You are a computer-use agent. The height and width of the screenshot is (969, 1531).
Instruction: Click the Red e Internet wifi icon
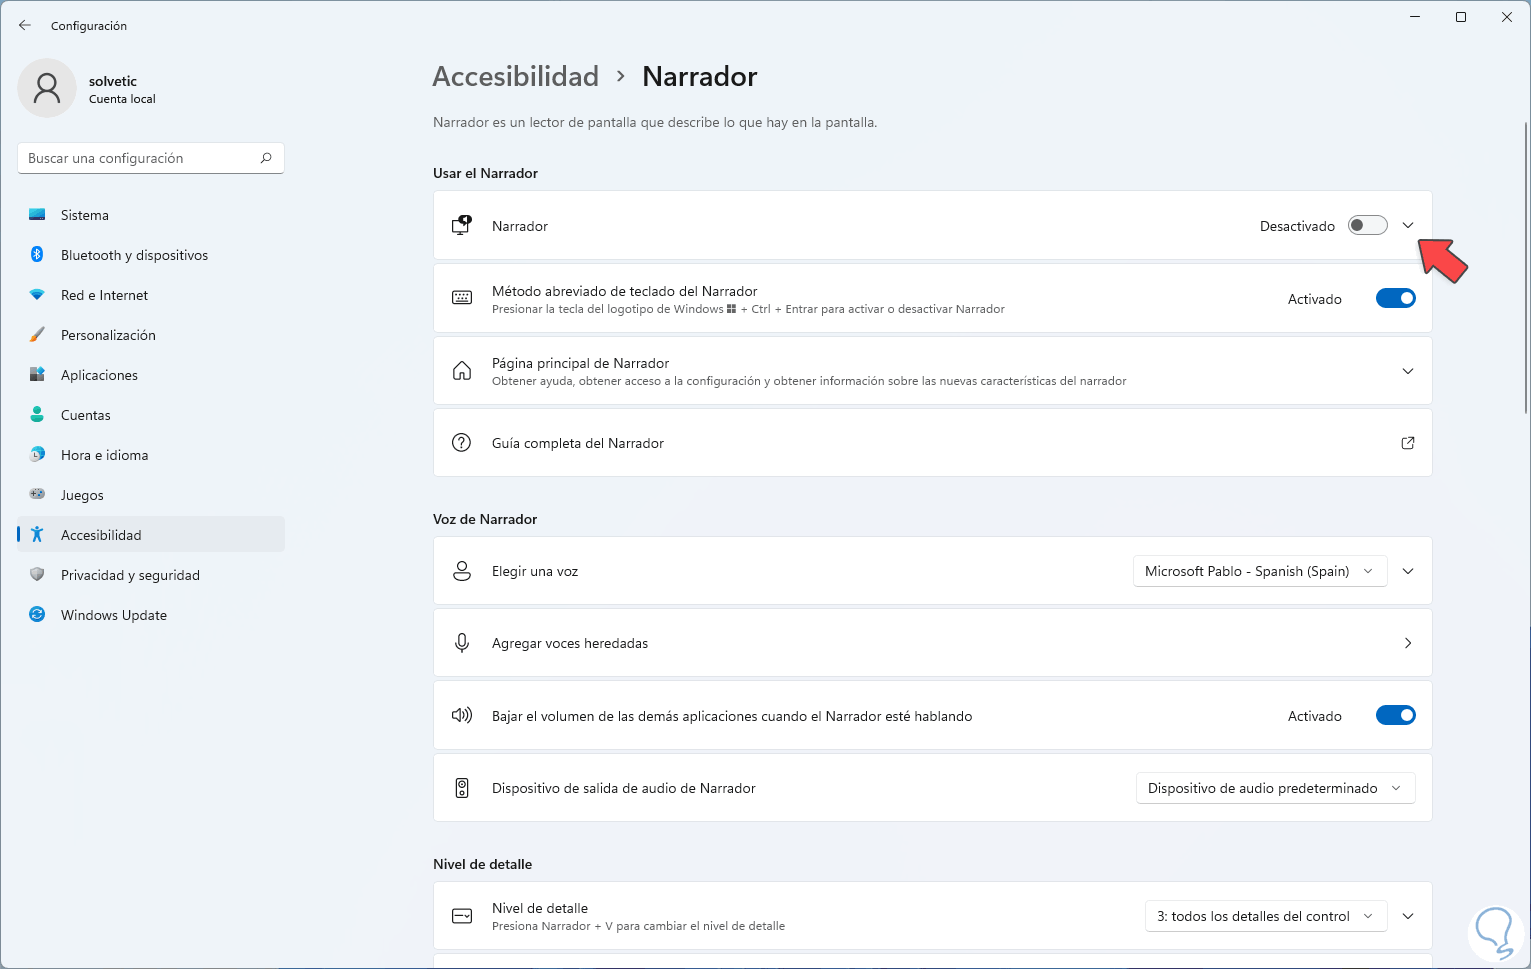pyautogui.click(x=37, y=295)
